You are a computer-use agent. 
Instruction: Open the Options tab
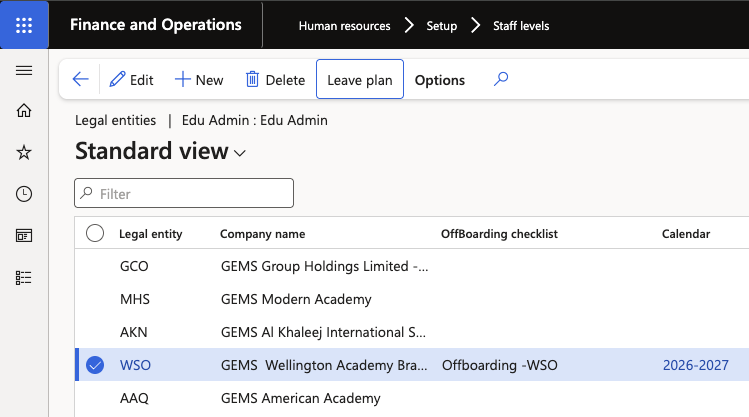pos(439,80)
